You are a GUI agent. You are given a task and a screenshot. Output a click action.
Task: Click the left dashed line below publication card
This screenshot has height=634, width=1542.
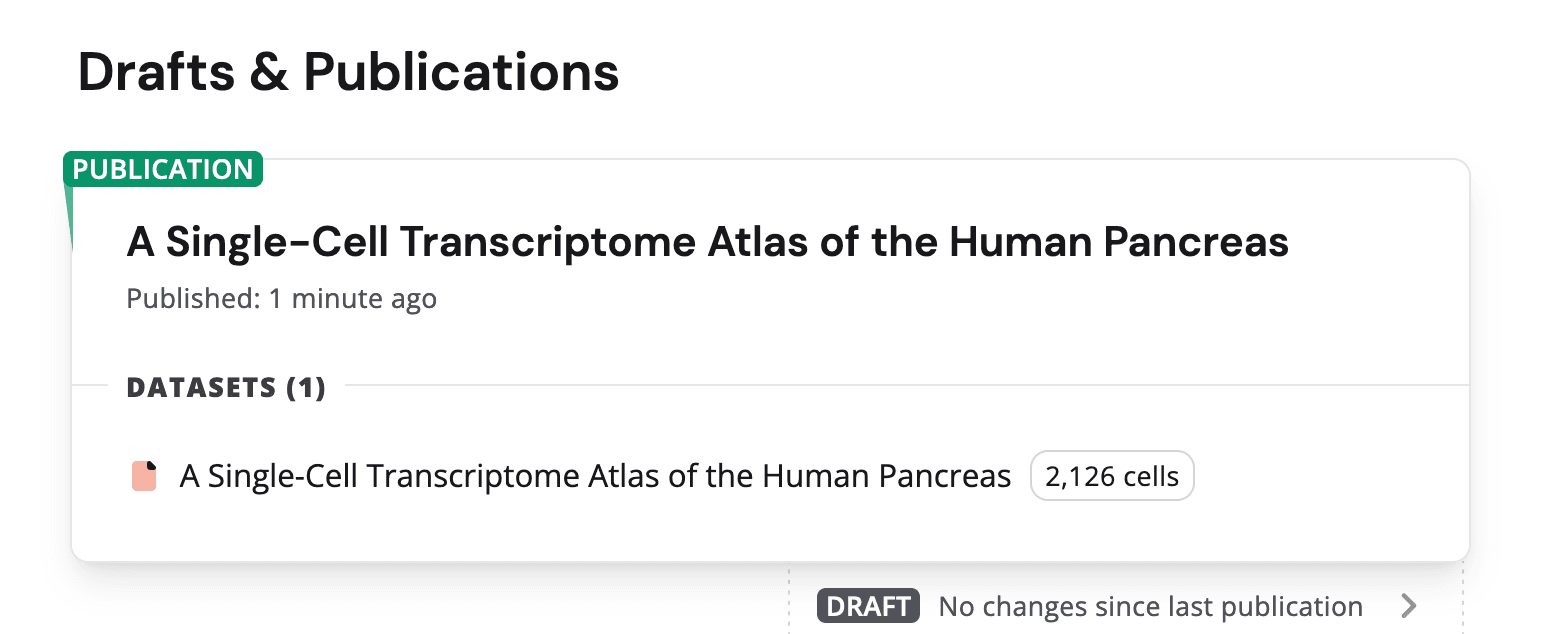coord(789,600)
